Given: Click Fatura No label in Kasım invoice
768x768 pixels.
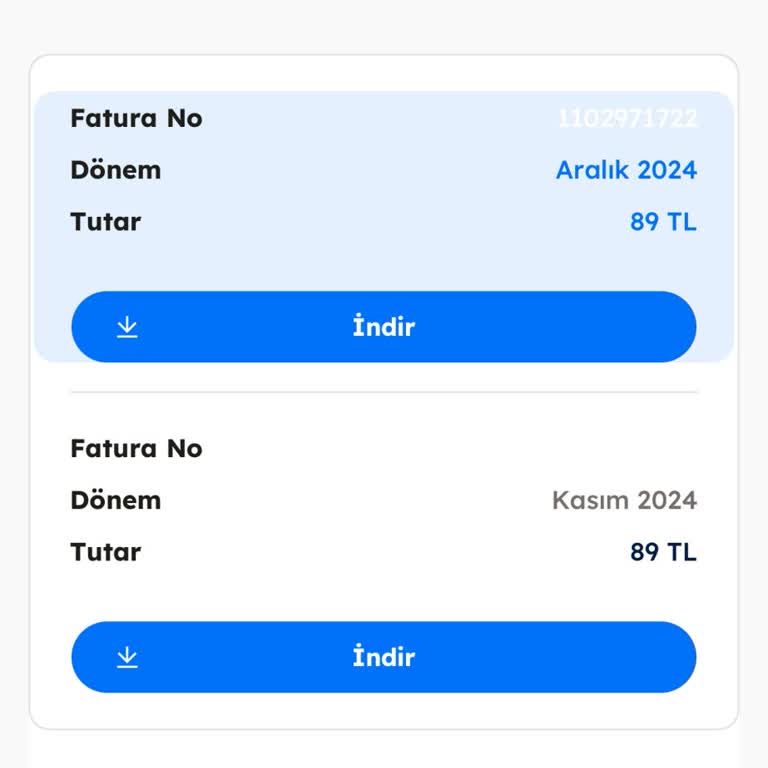Looking at the screenshot, I should click(x=136, y=448).
